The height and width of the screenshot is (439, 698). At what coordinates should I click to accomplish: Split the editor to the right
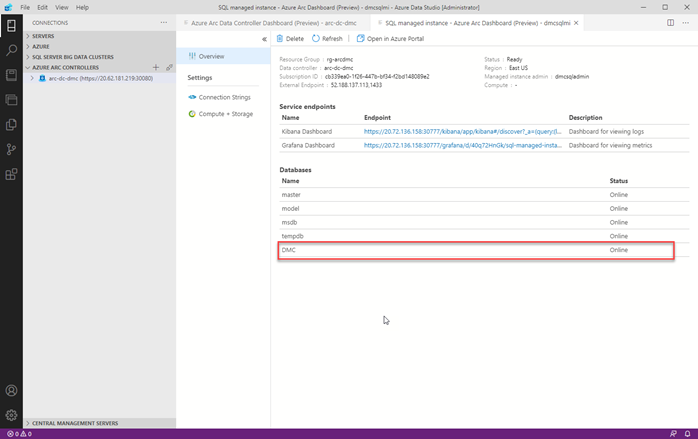[670, 23]
